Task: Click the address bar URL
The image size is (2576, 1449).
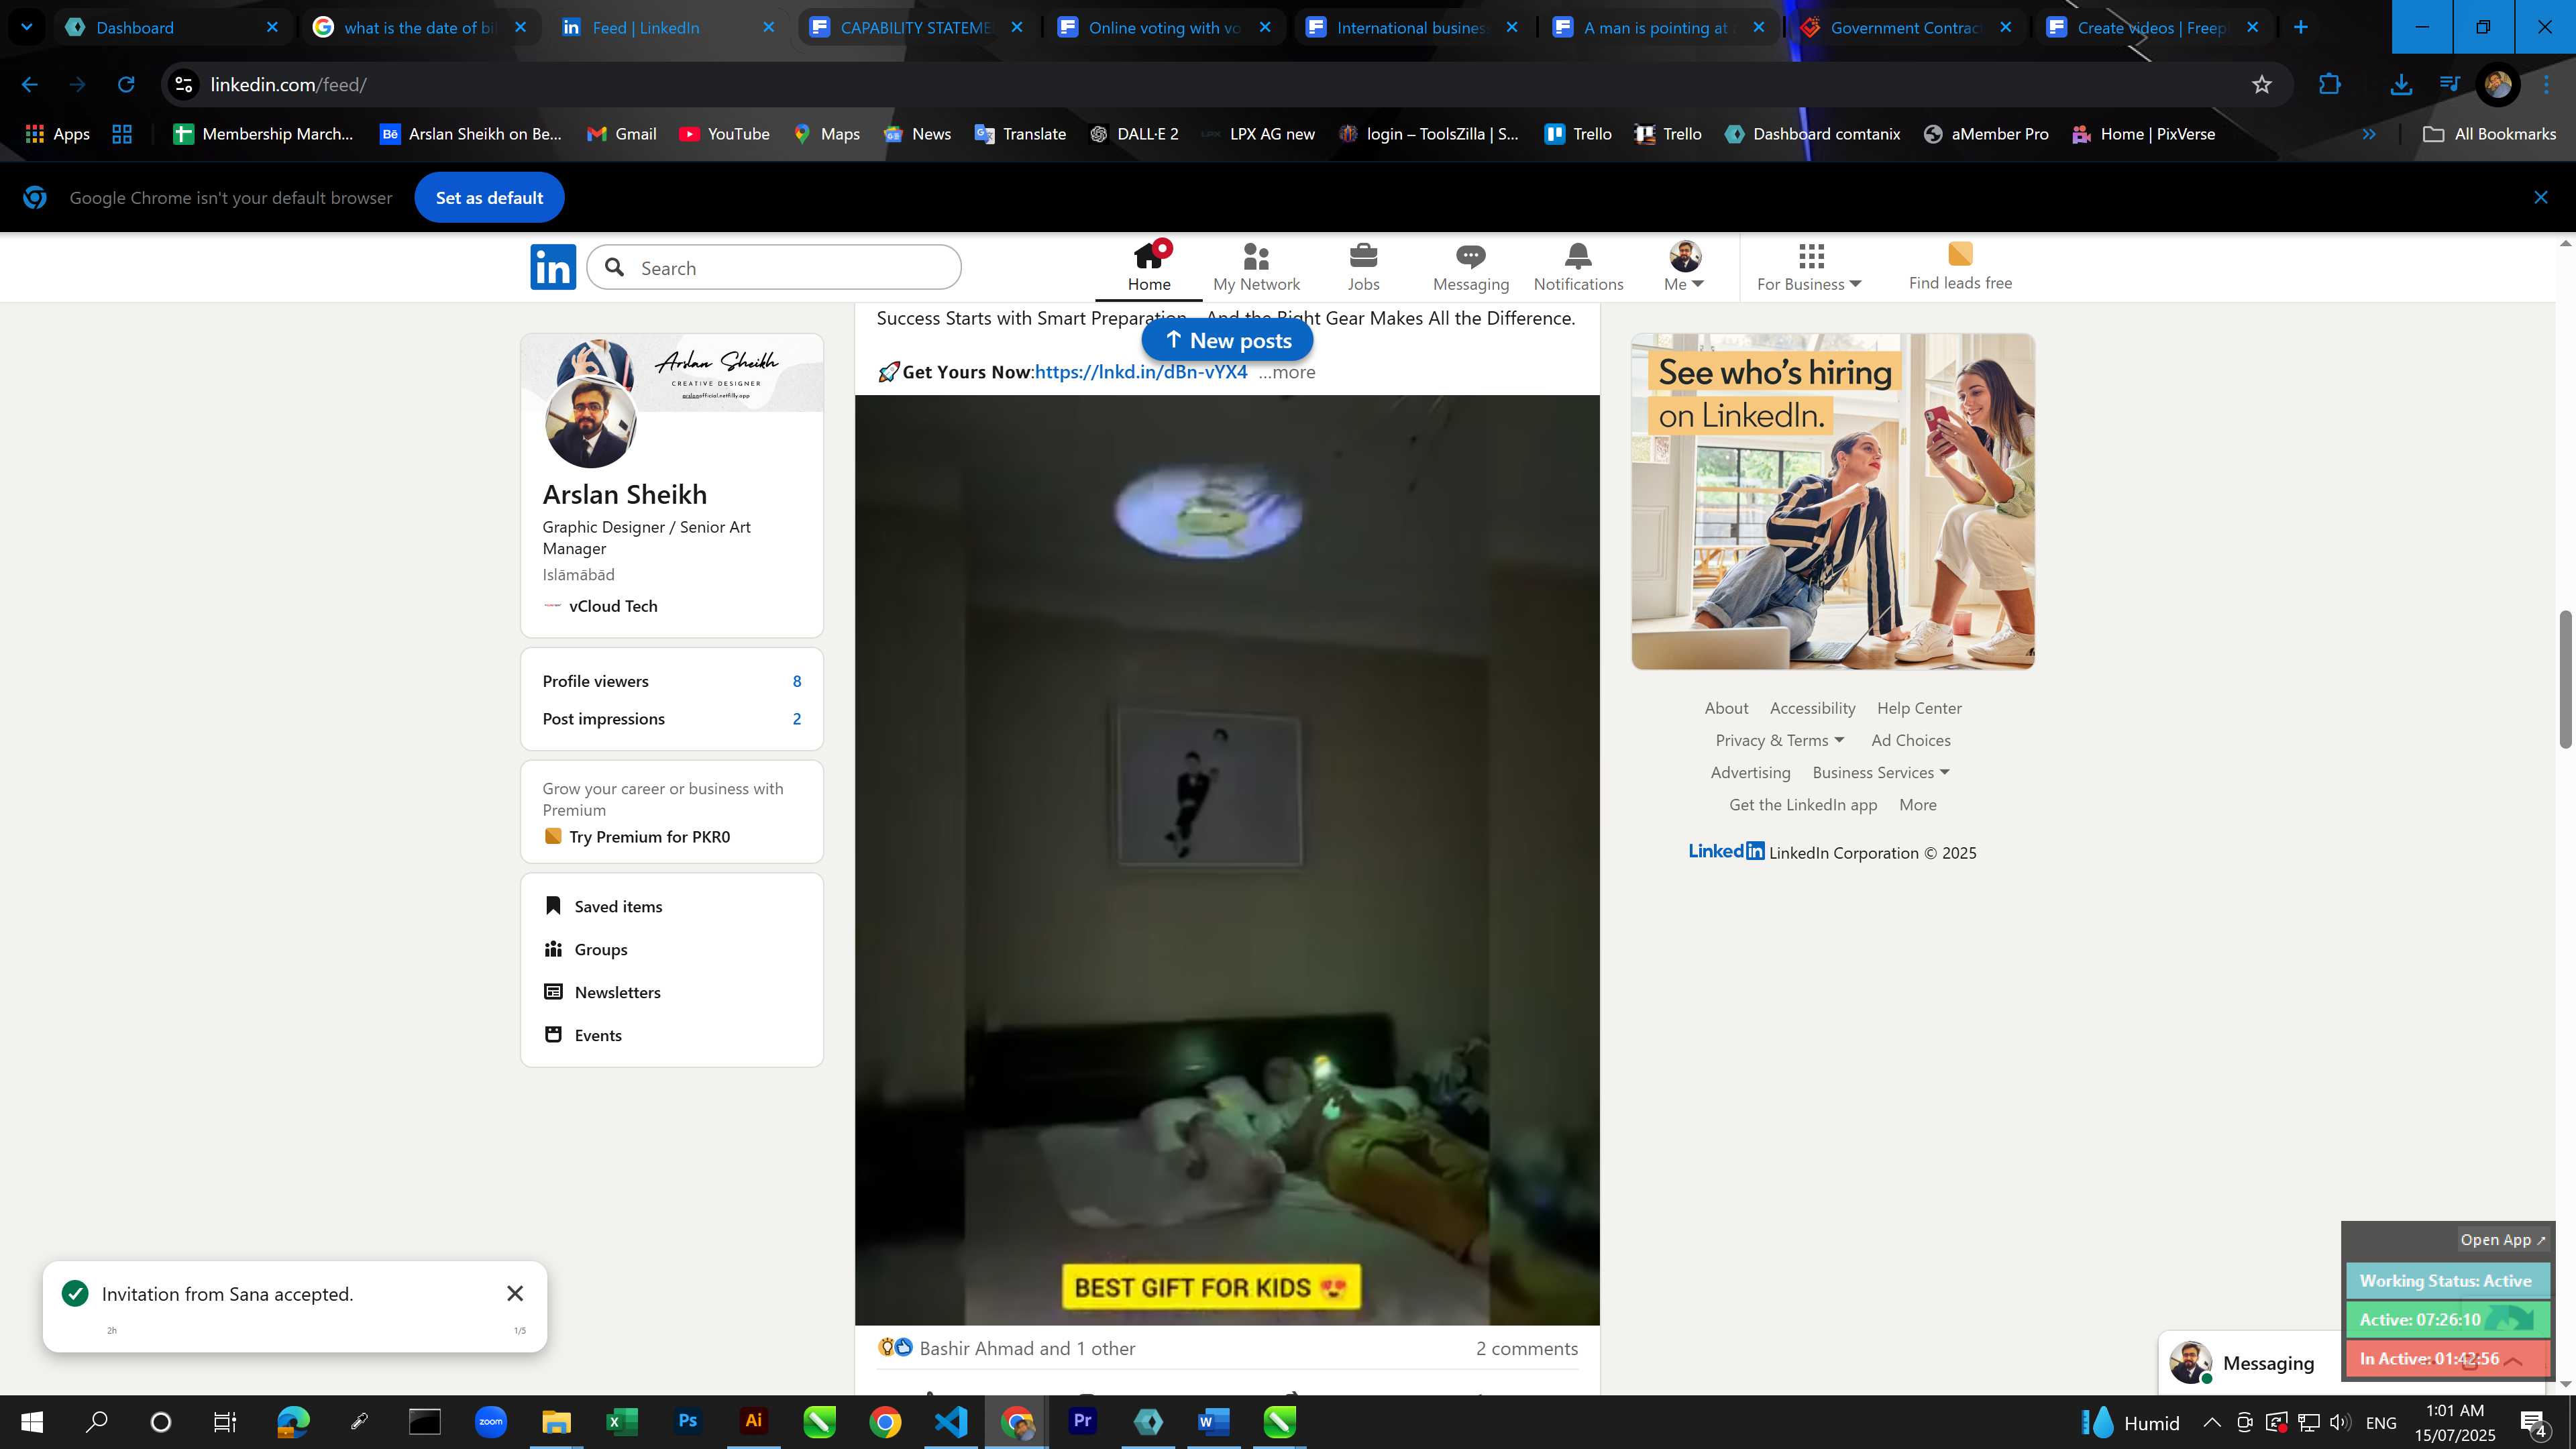Action: coord(288,85)
